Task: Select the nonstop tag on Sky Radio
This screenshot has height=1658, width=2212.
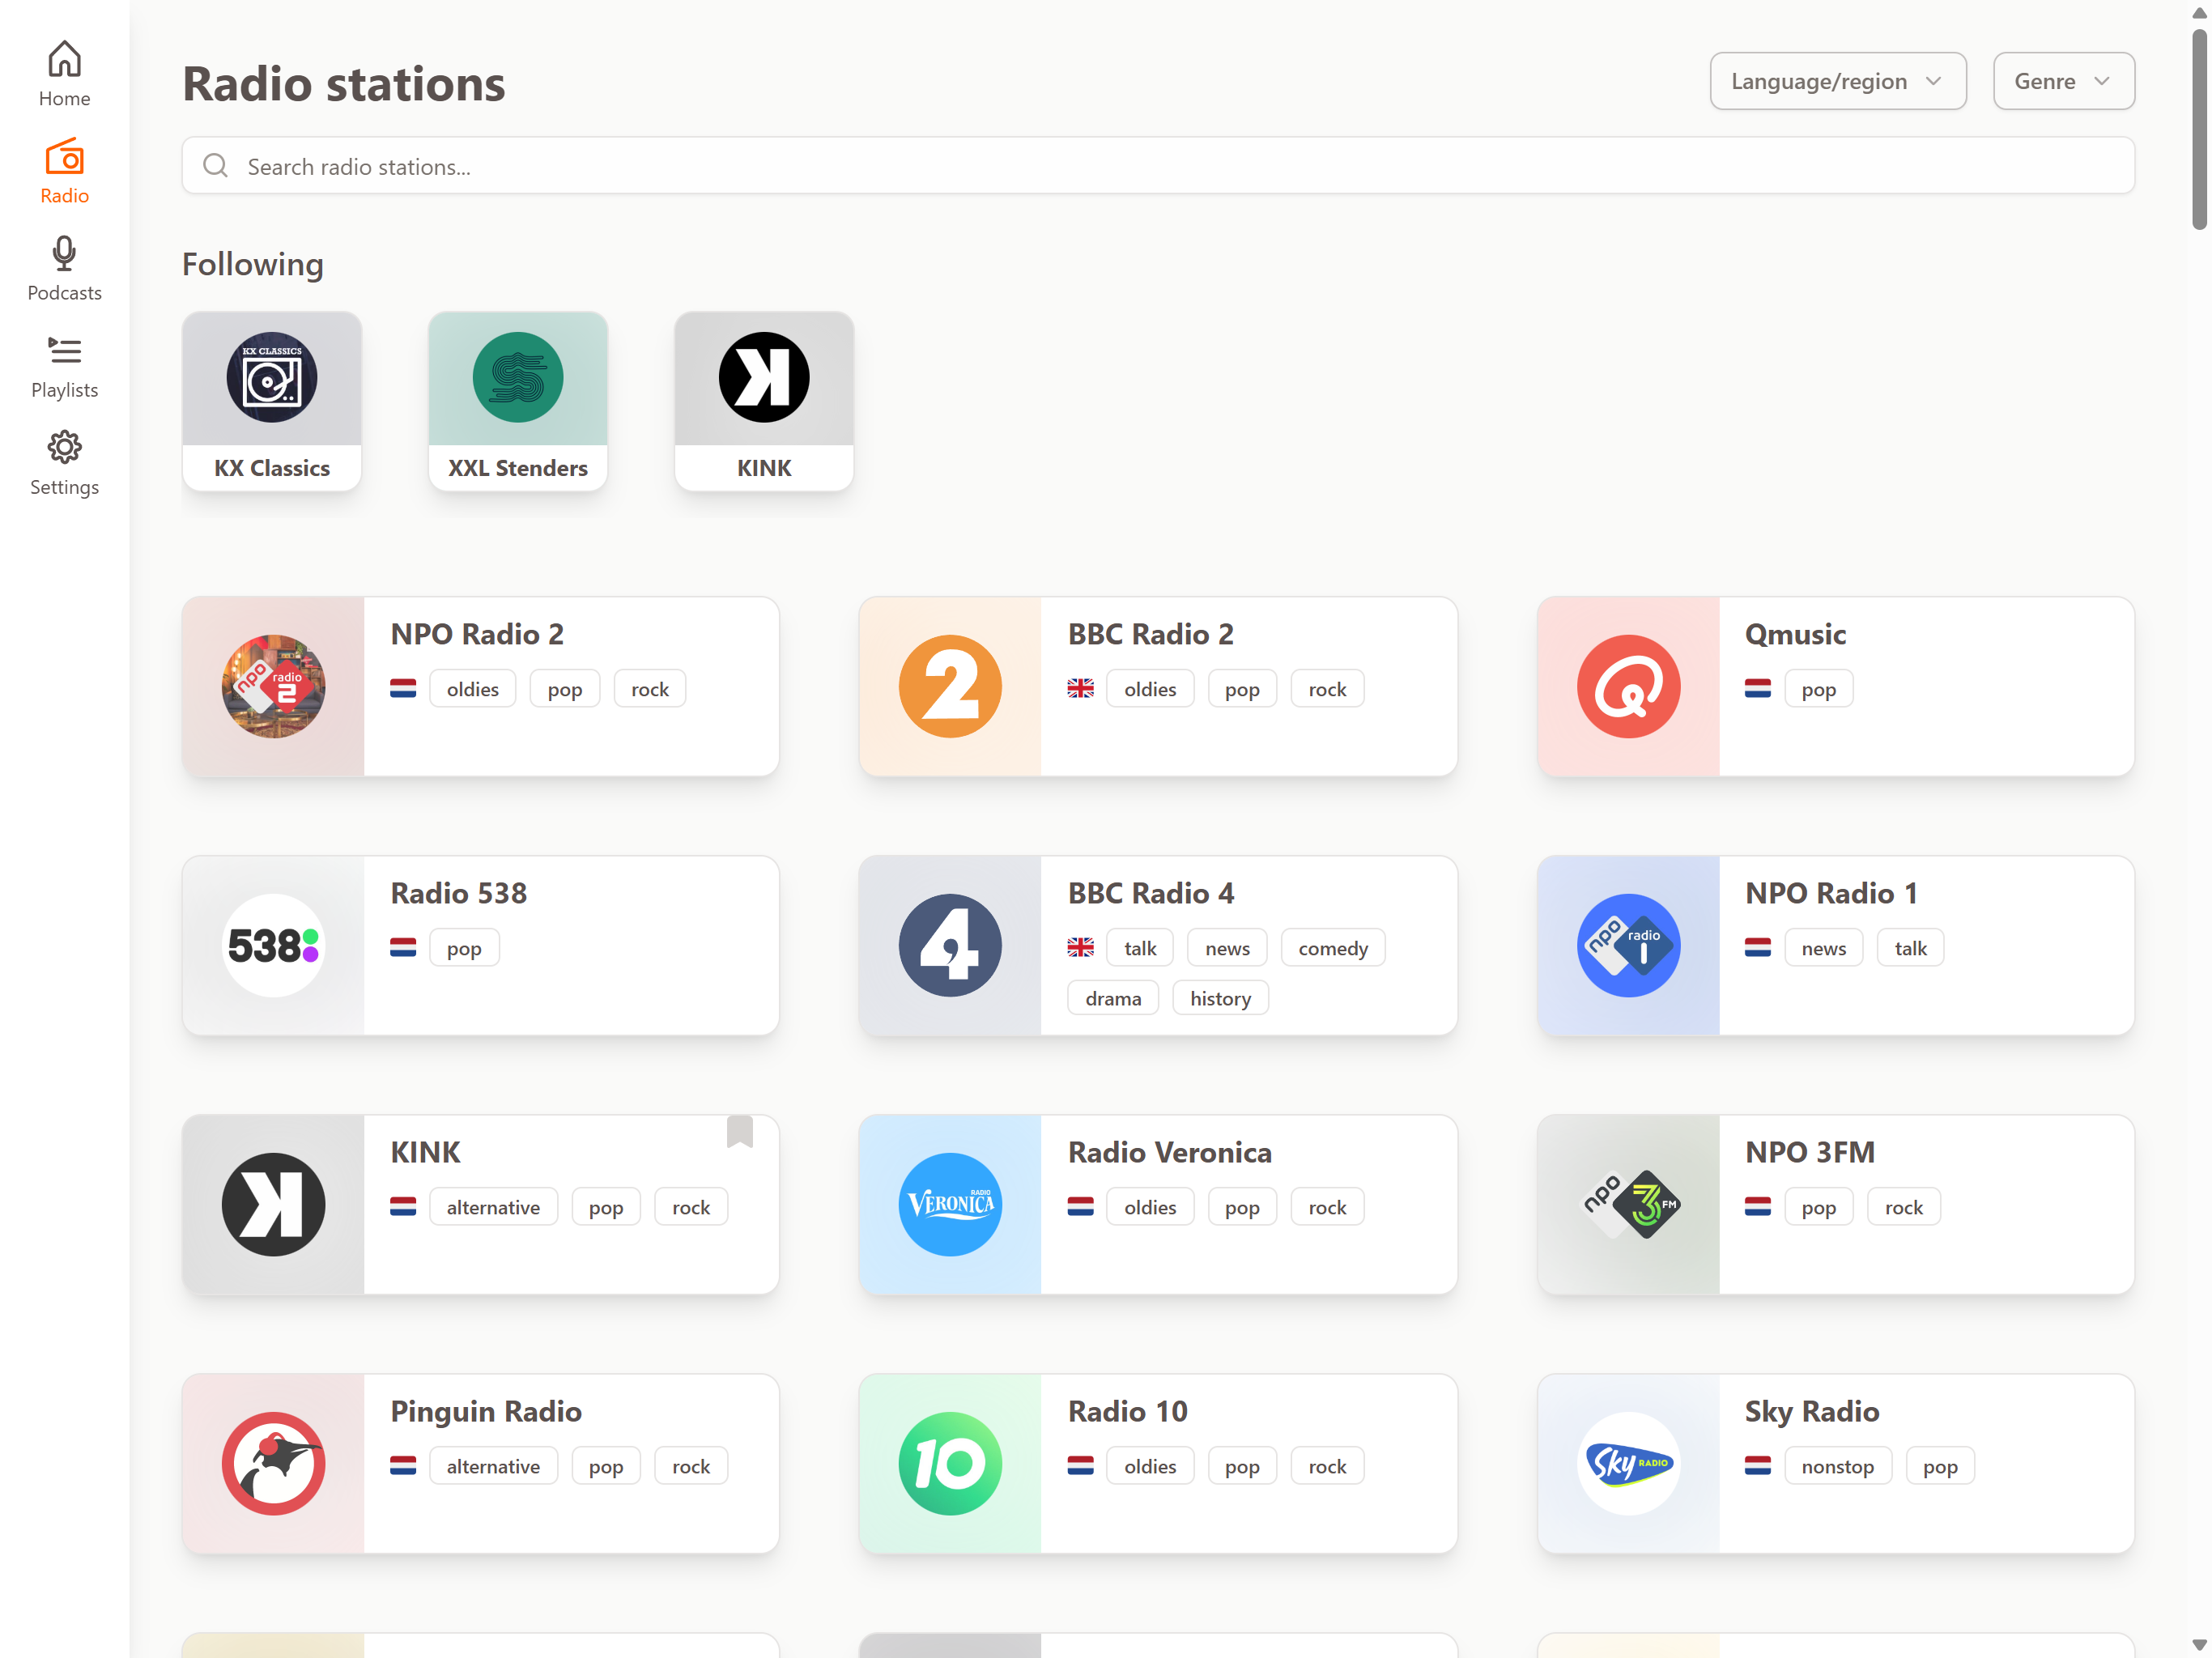Action: (x=1838, y=1466)
